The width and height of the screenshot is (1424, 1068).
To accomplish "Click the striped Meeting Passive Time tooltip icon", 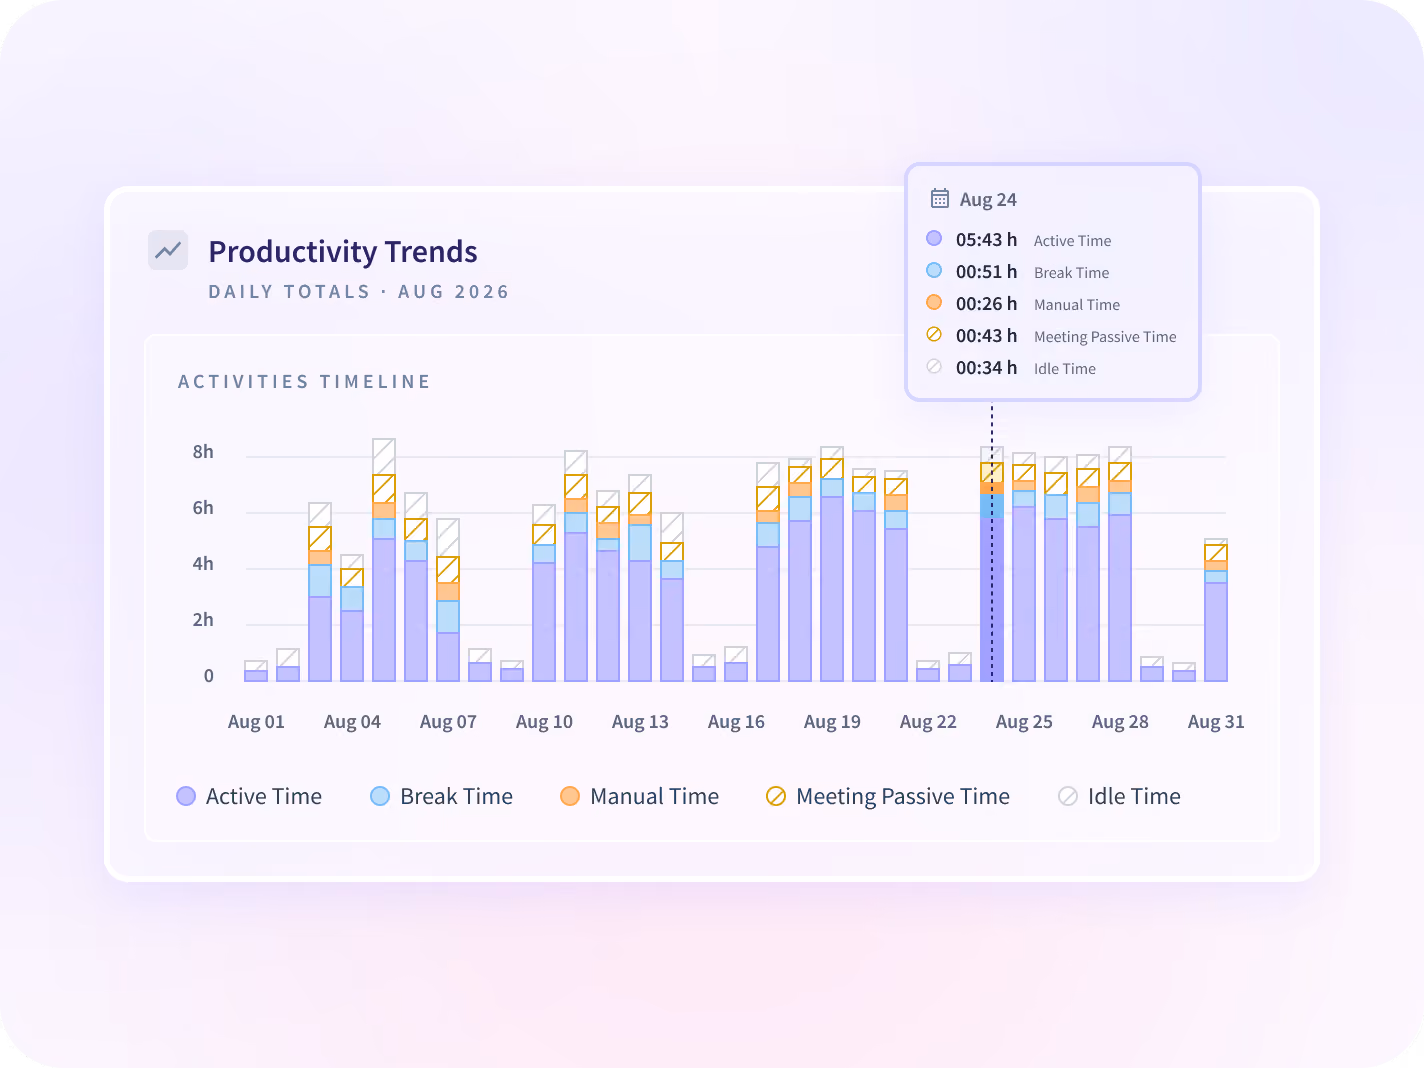I will [x=934, y=334].
